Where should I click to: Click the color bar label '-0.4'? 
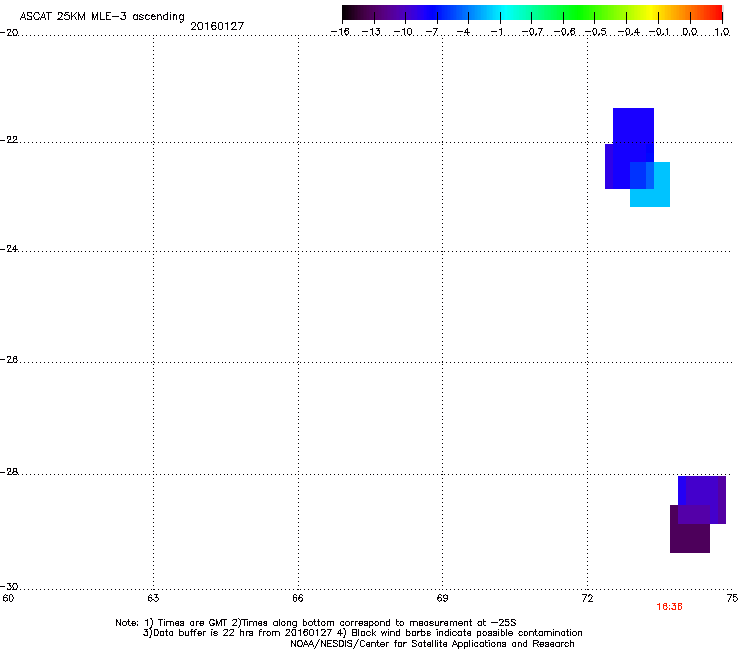[x=629, y=32]
